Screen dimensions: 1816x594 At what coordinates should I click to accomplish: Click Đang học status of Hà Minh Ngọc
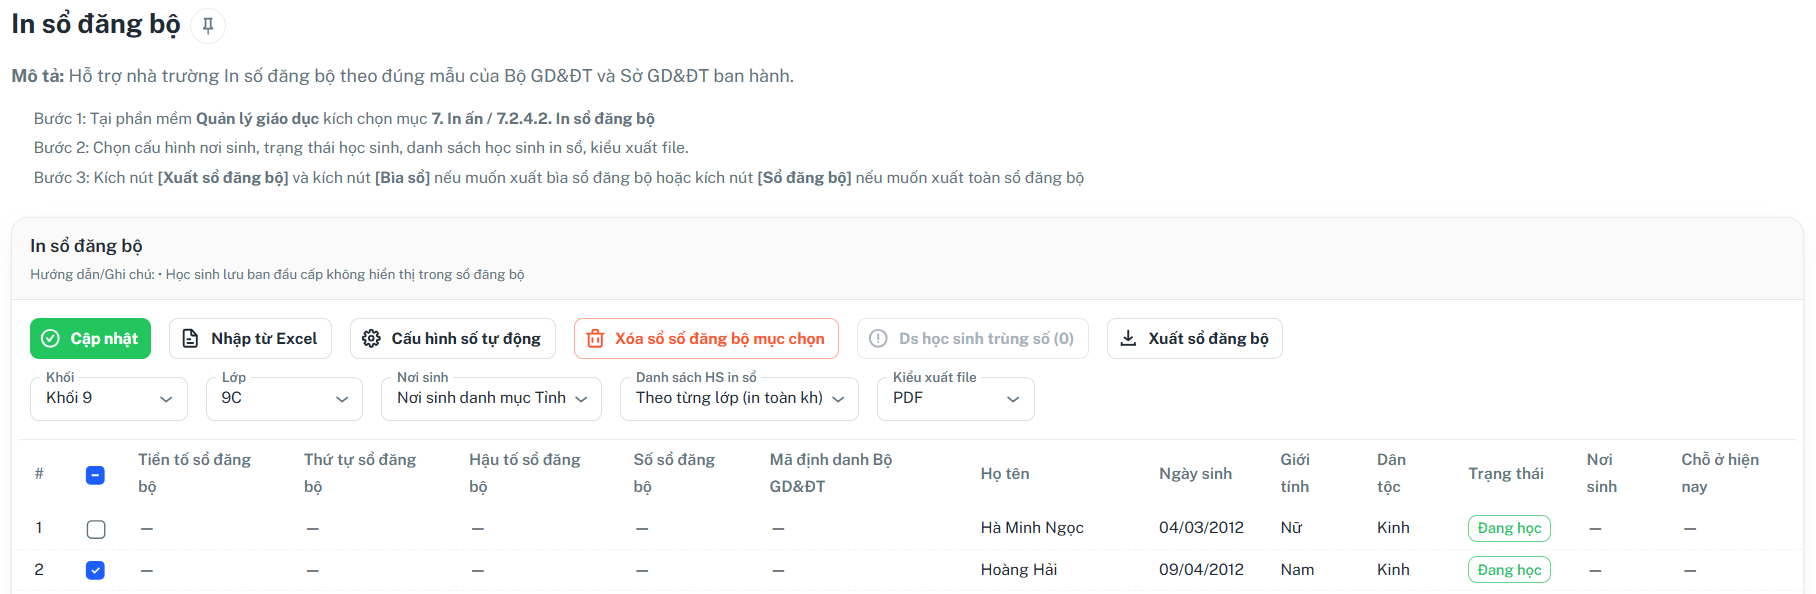(x=1509, y=528)
